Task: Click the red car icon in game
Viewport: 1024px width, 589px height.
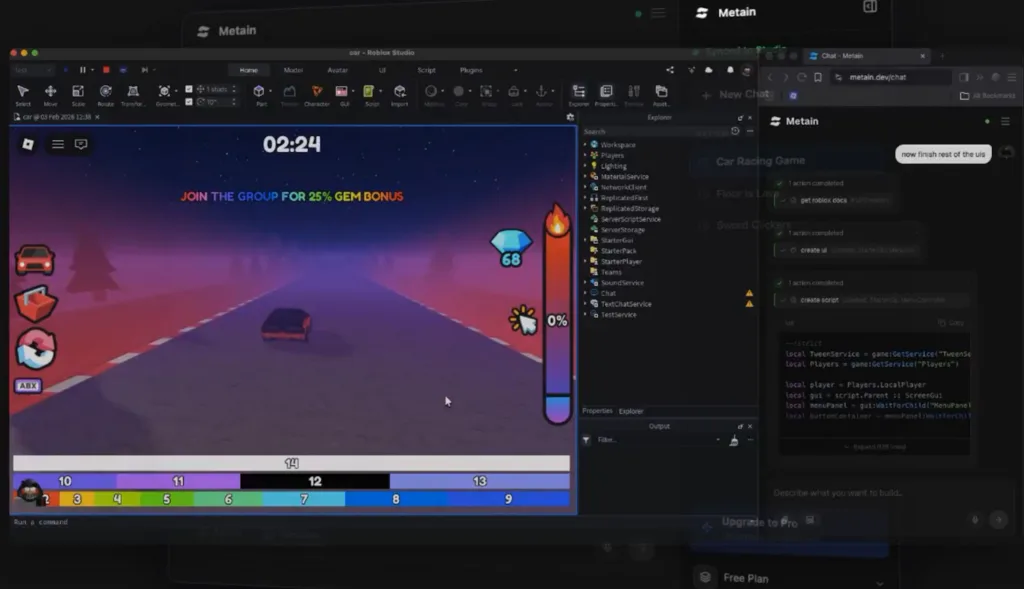Action: 35,259
